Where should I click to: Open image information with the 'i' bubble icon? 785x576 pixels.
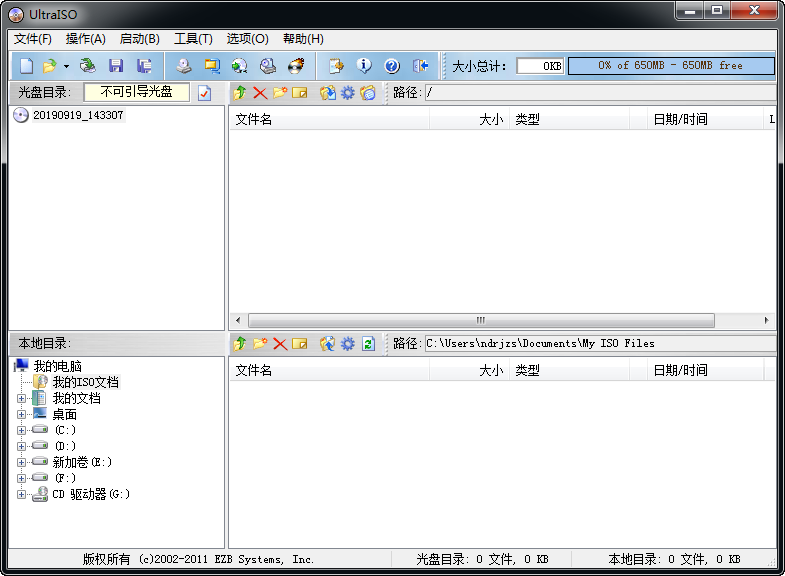click(364, 66)
